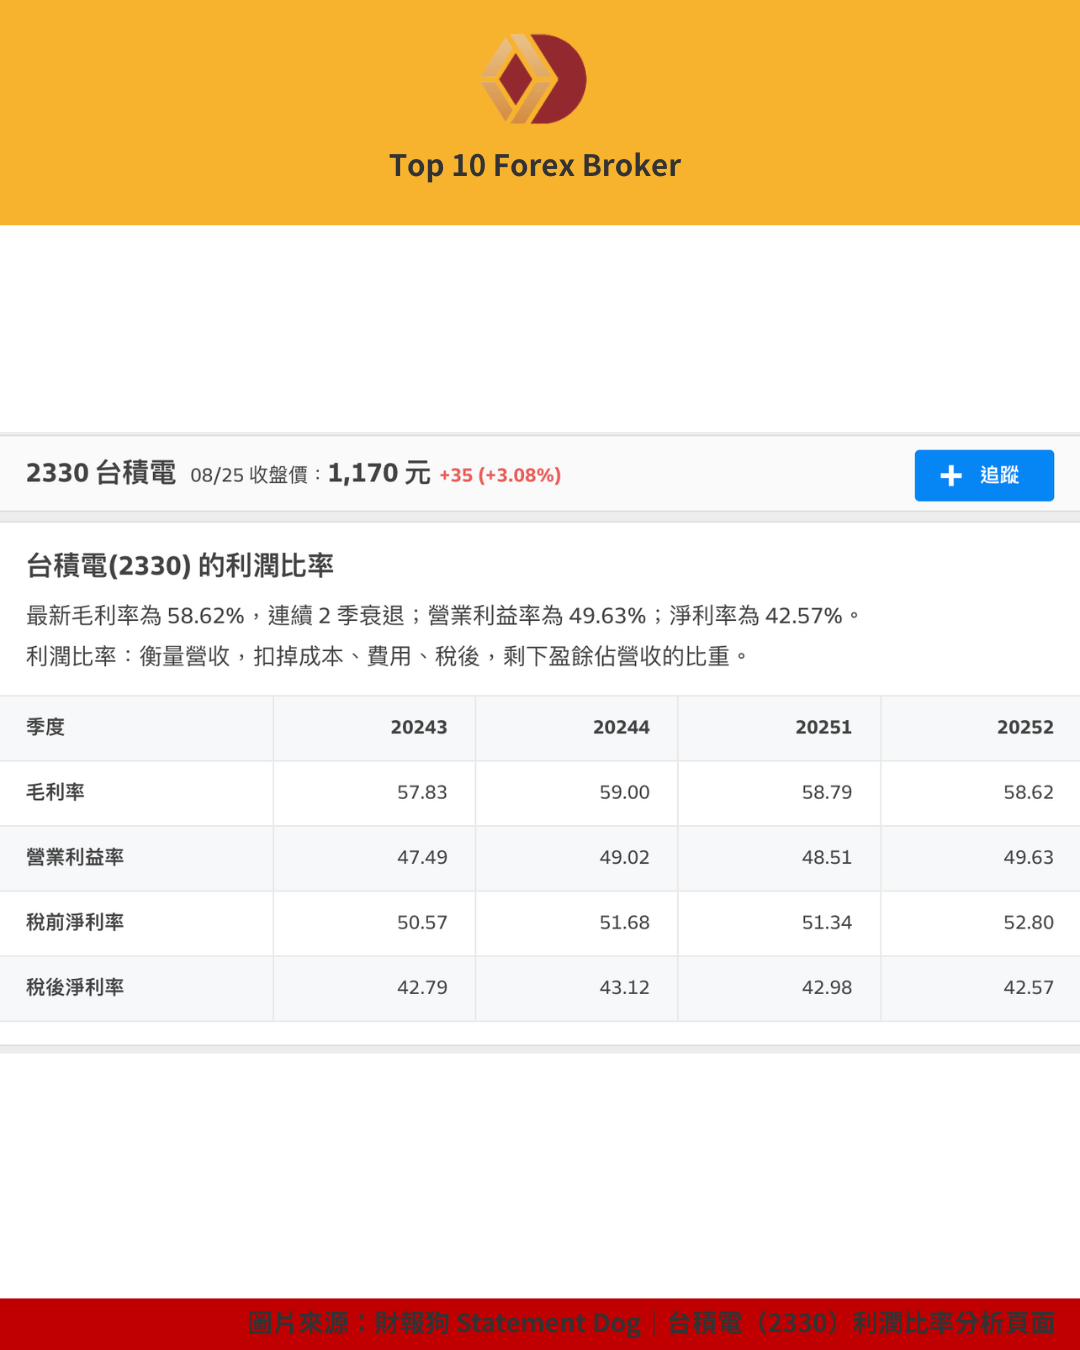Click summary sentence starting 最新毛利率為

(443, 616)
